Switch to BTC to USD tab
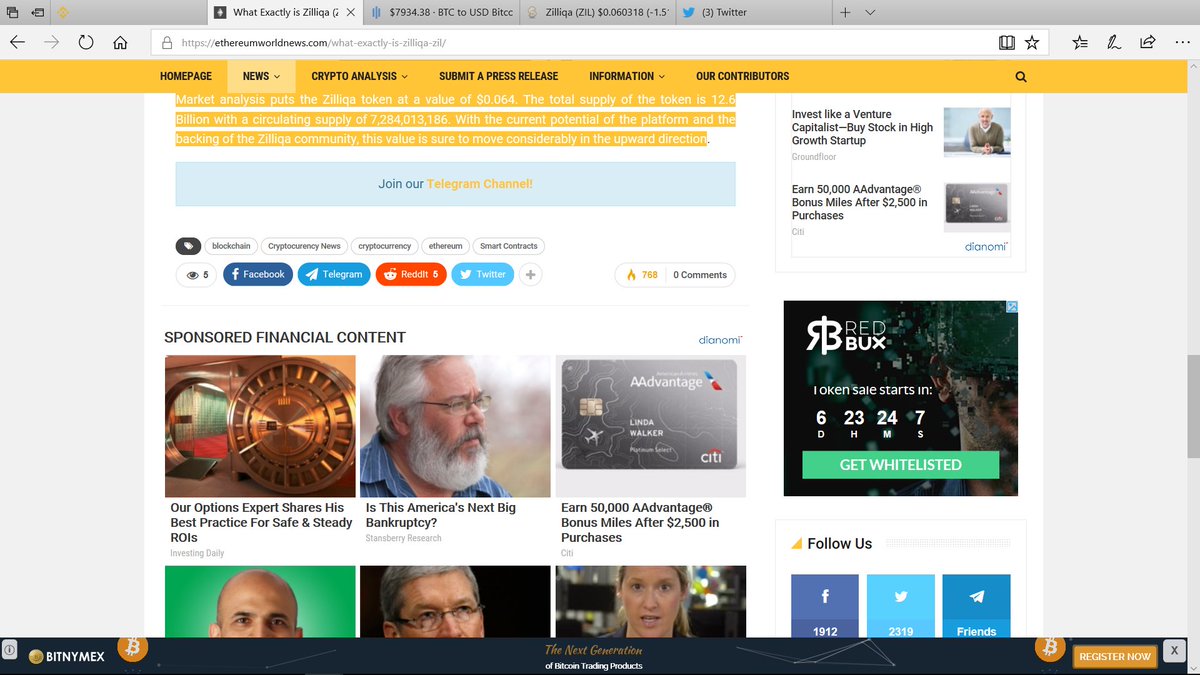This screenshot has width=1200, height=675. pyautogui.click(x=441, y=12)
